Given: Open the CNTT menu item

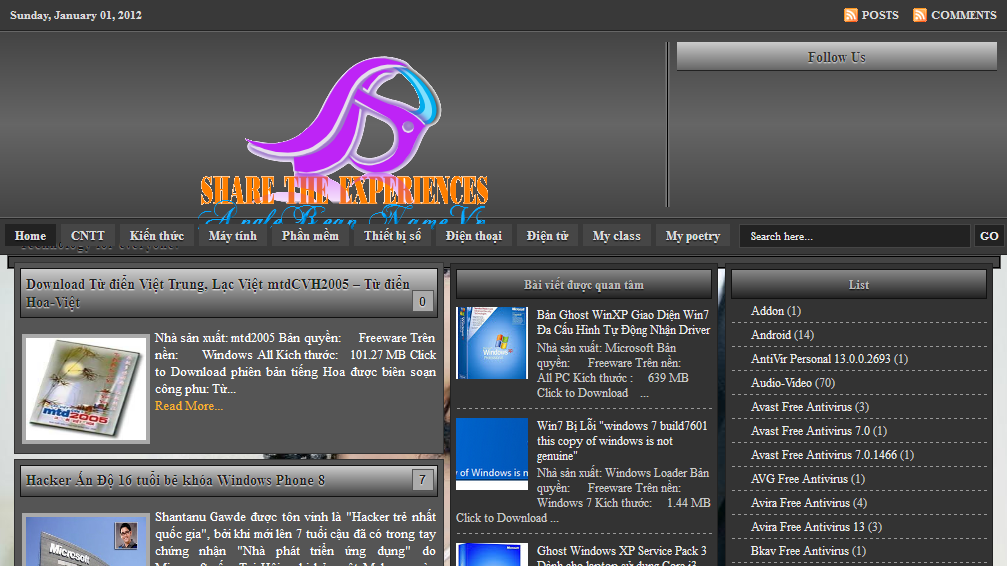Looking at the screenshot, I should point(87,236).
